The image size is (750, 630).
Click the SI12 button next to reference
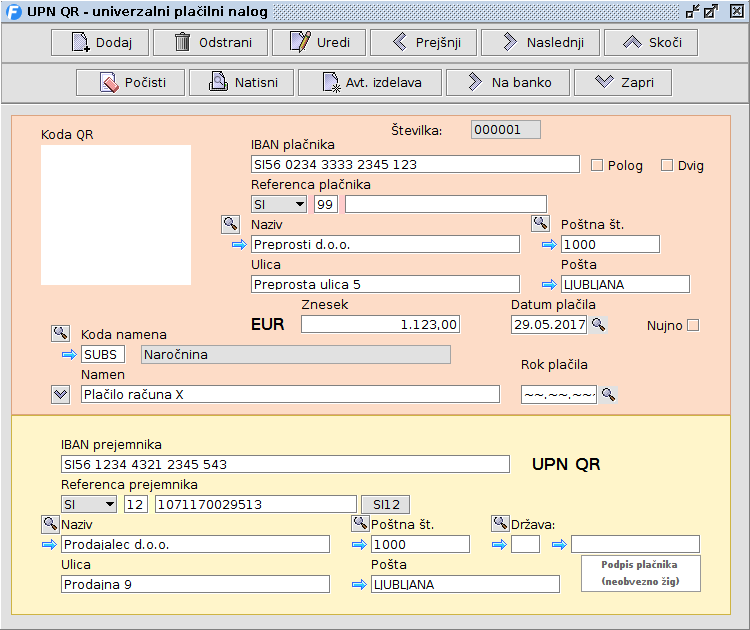385,504
